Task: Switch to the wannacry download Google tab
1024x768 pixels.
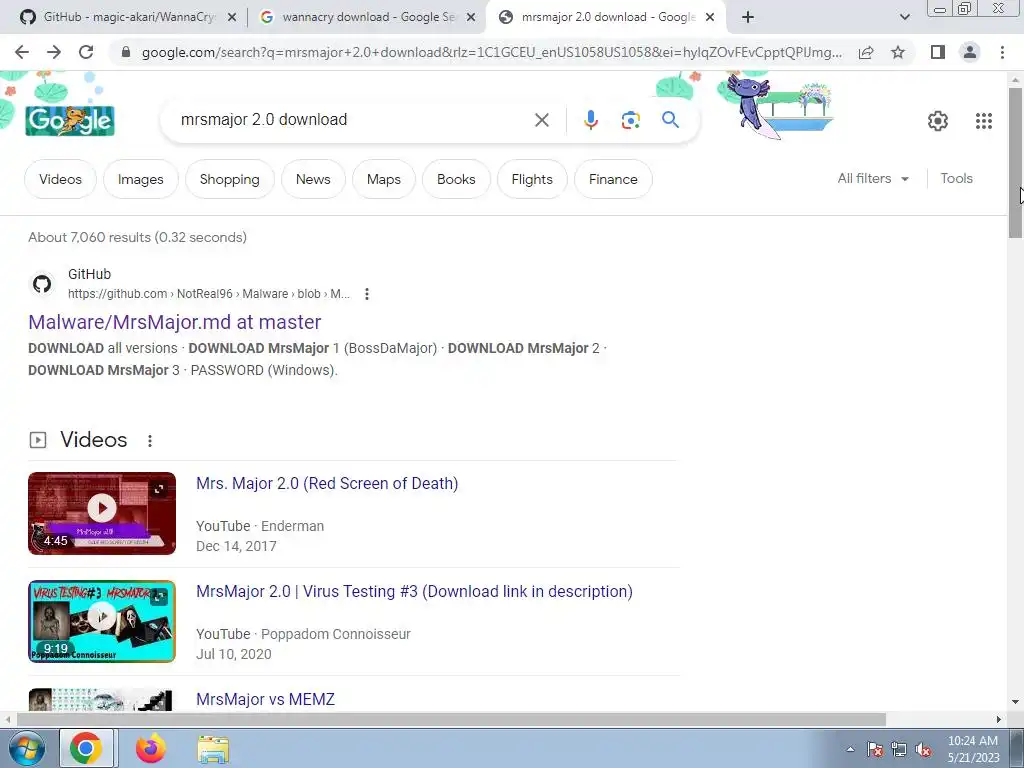Action: [368, 18]
